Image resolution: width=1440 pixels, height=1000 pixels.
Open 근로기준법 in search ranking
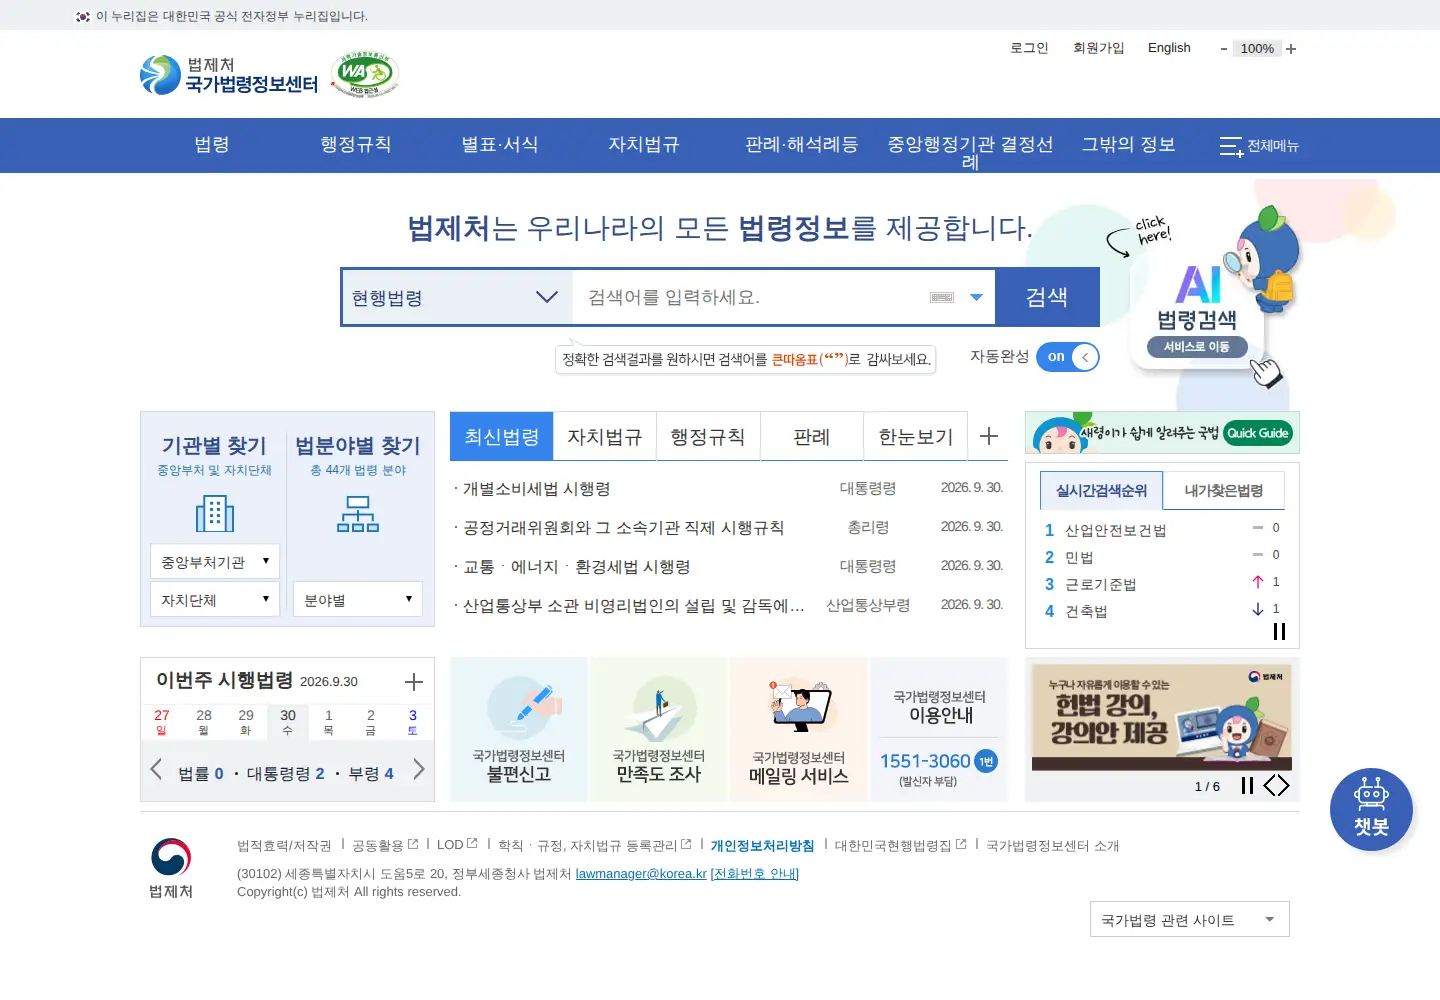(1101, 585)
